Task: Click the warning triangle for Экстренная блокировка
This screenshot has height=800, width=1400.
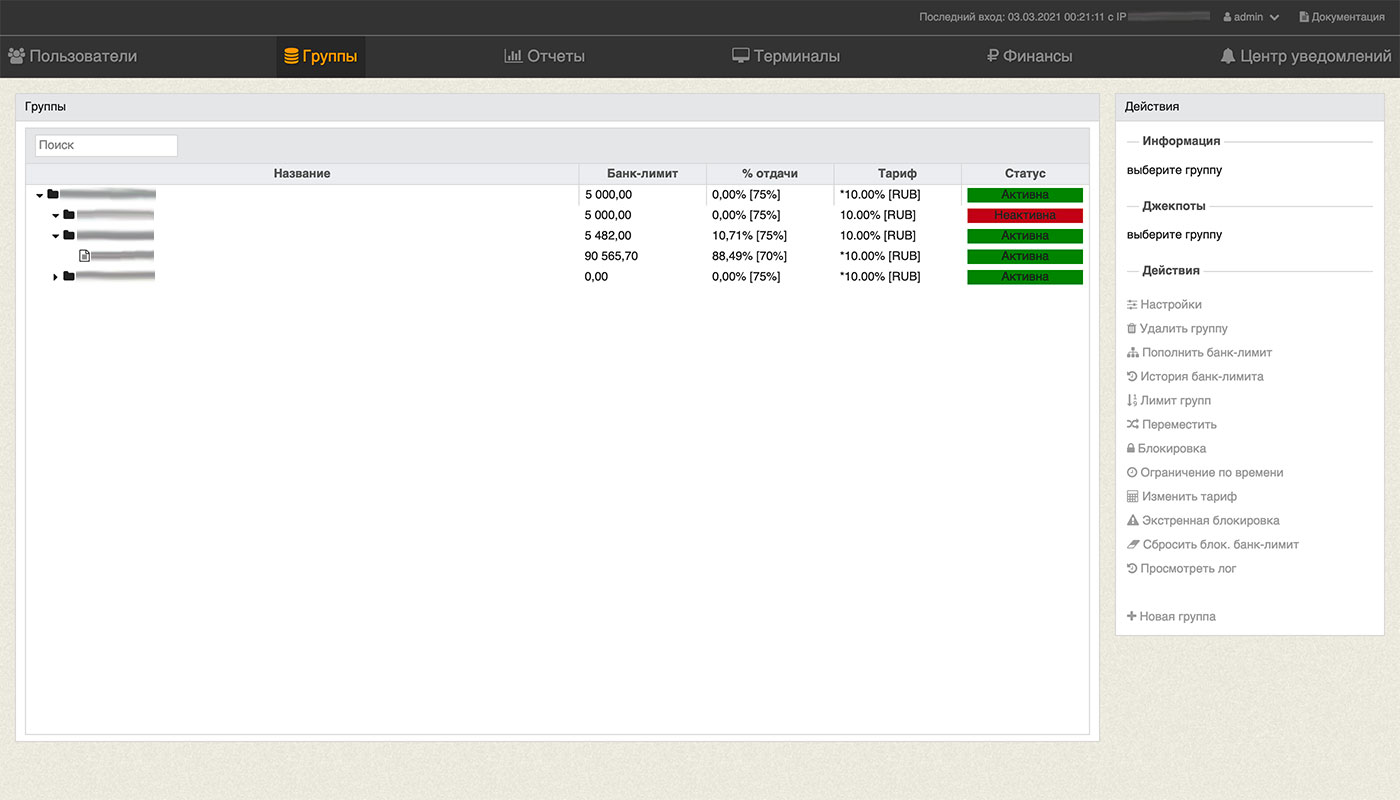Action: tap(1133, 521)
